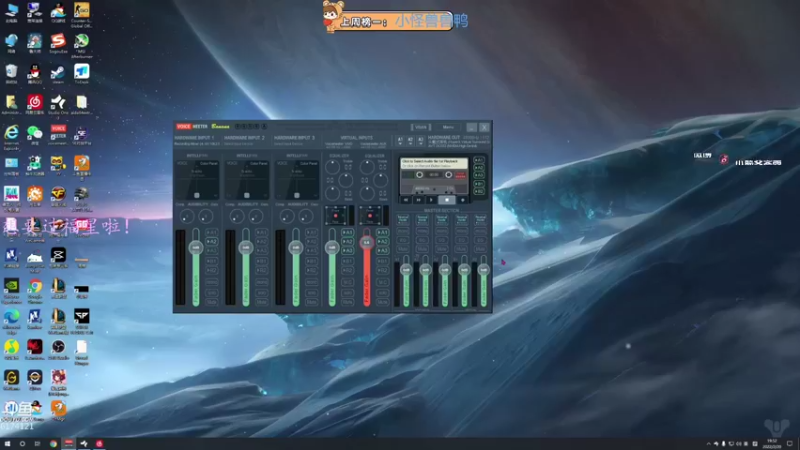Click the Hardware Input 1 fader knob

(x=195, y=247)
